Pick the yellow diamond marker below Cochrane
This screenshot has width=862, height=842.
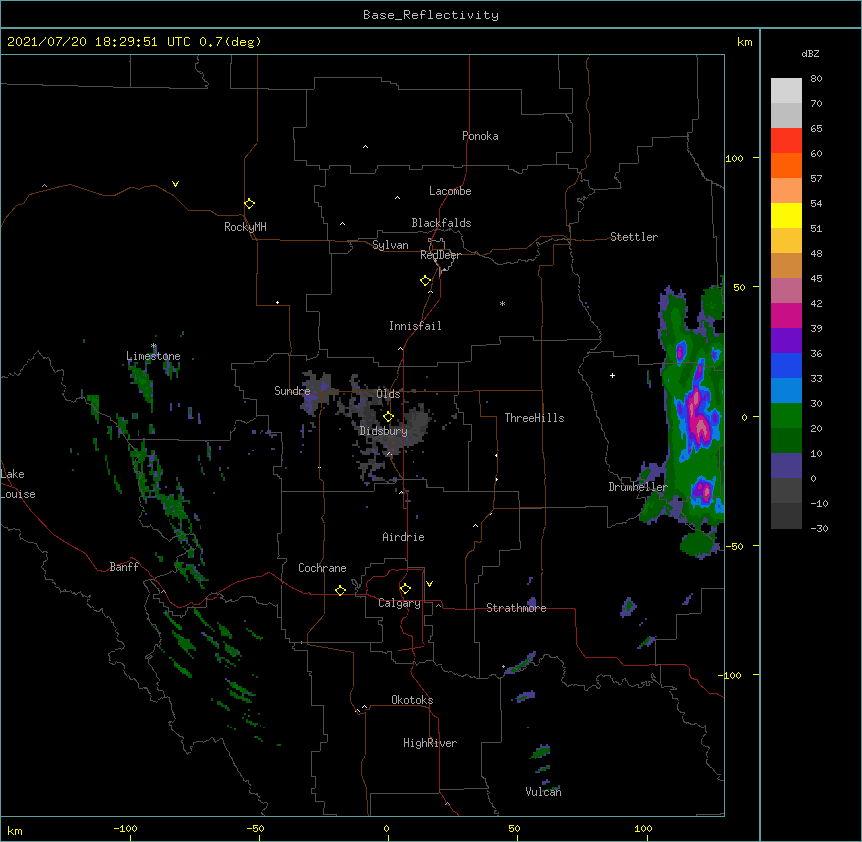point(340,590)
